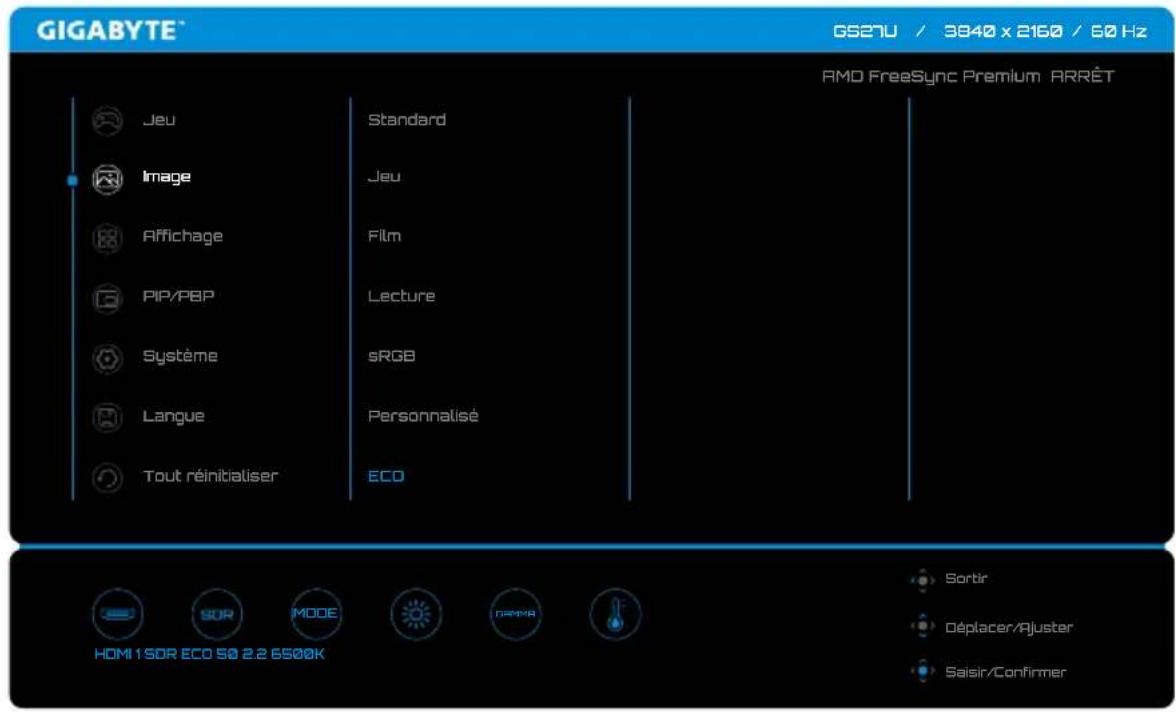Image resolution: width=1176 pixels, height=712 pixels.
Task: Click the Saisir/Confirmer label
Action: coord(1006,672)
